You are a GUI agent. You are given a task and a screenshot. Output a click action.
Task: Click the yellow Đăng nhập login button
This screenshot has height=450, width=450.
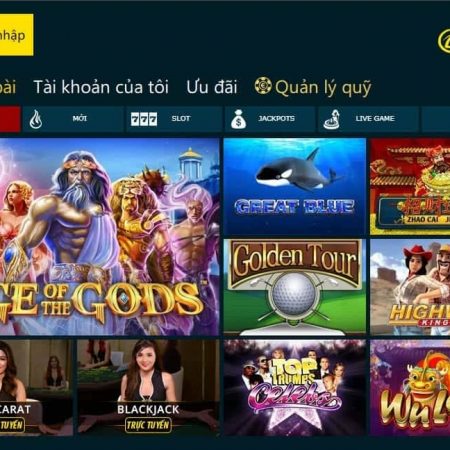click(17, 35)
